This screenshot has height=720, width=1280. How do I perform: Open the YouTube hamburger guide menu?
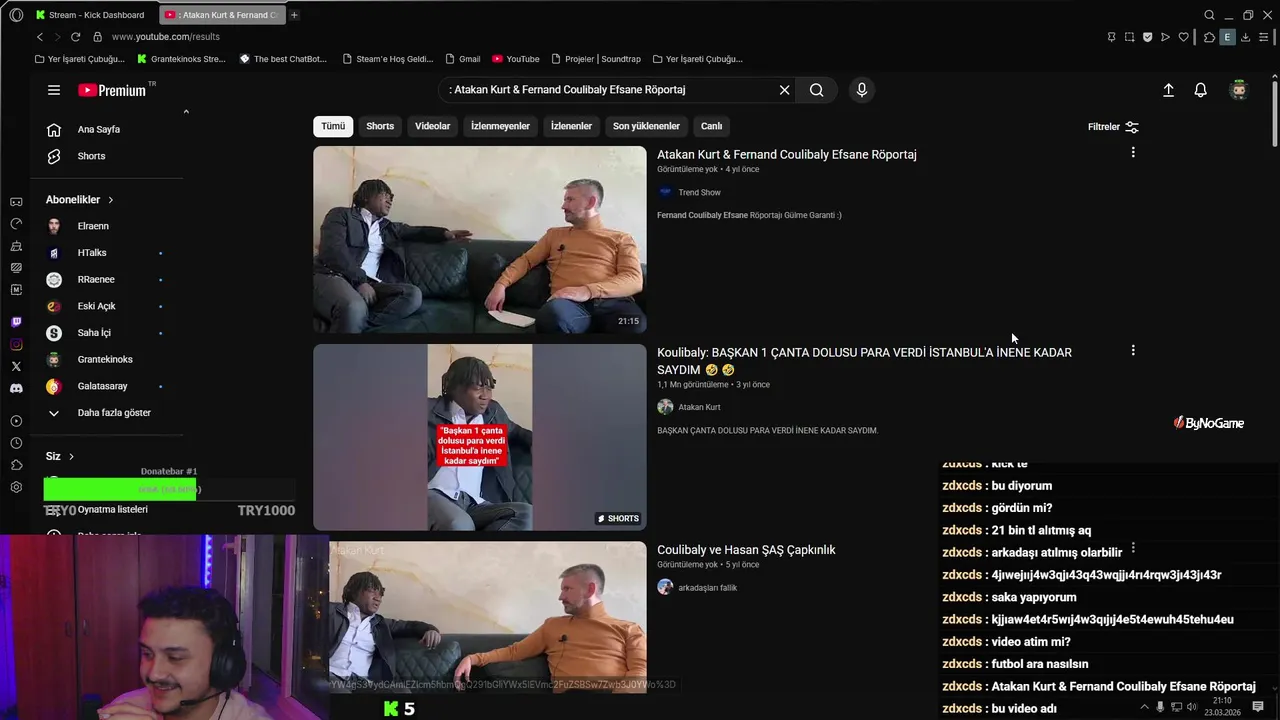pyautogui.click(x=54, y=90)
